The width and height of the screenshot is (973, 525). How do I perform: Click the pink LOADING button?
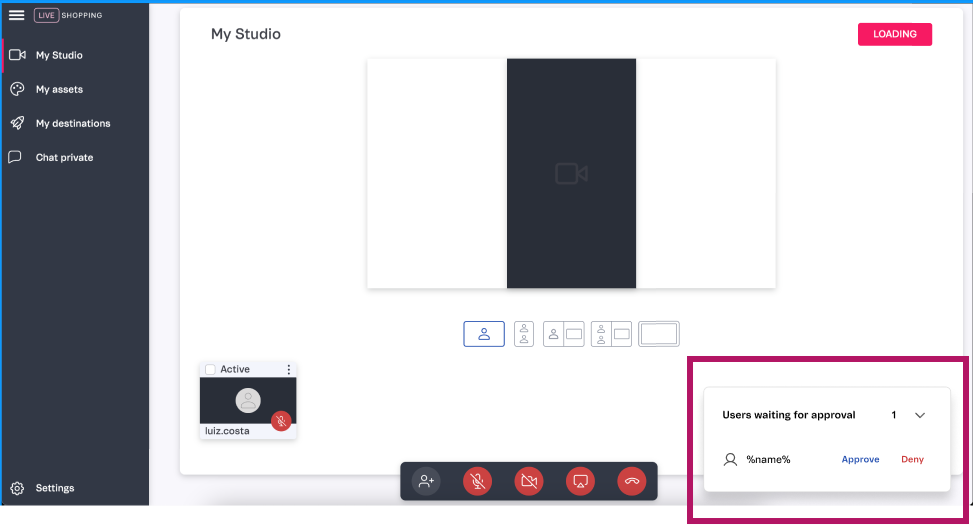pyautogui.click(x=894, y=34)
